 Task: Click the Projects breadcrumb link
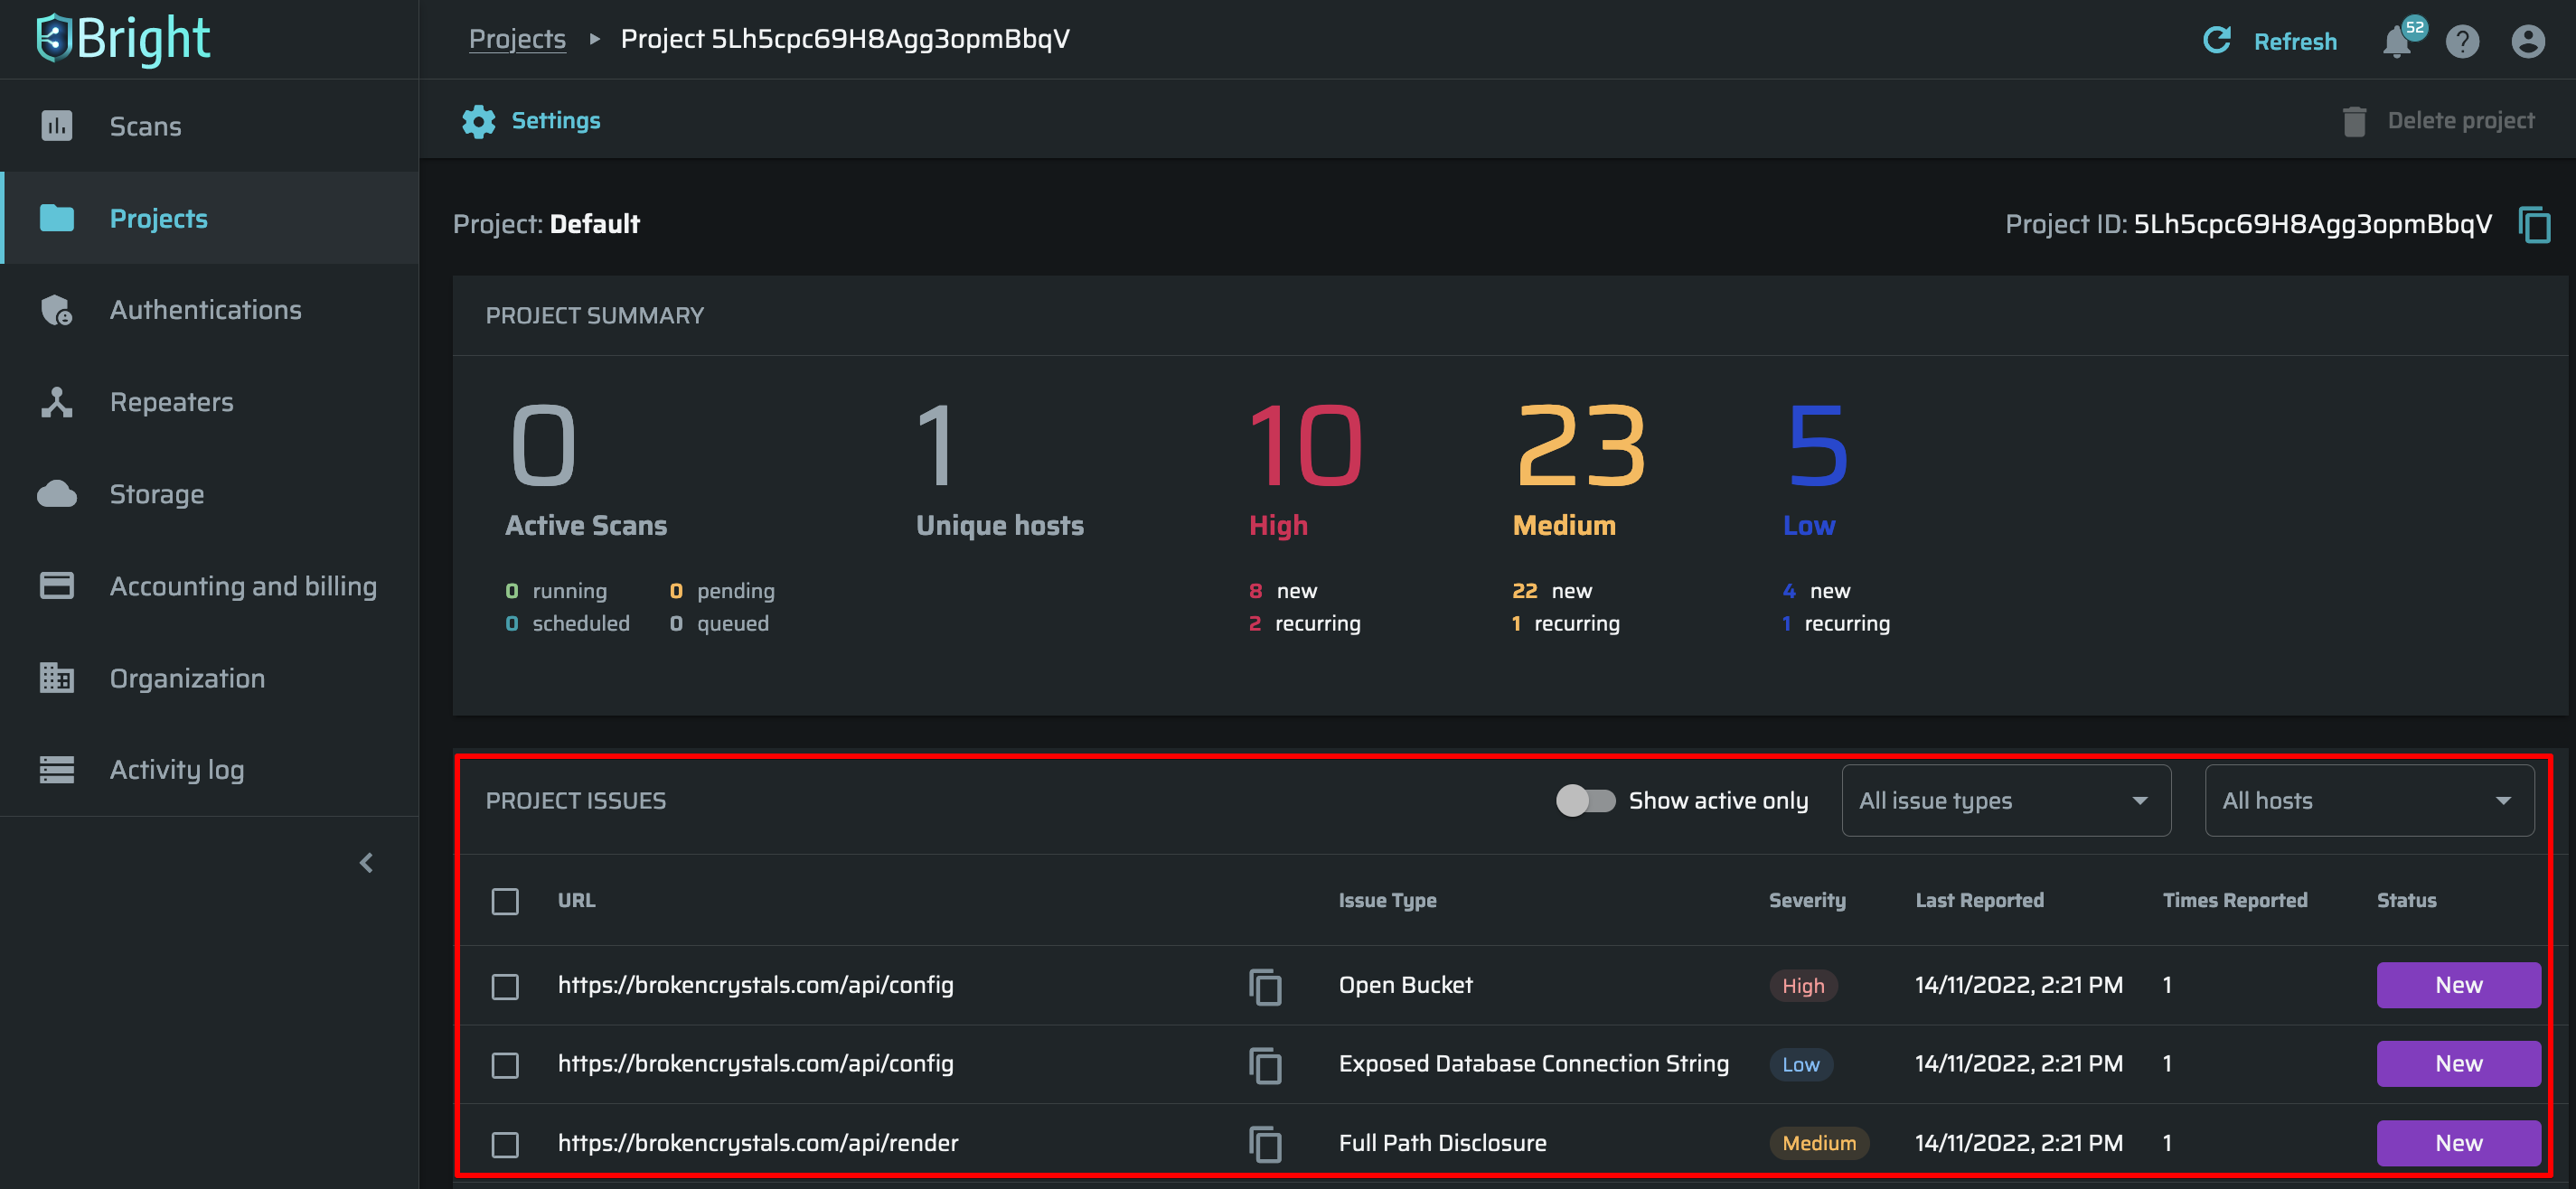517,39
